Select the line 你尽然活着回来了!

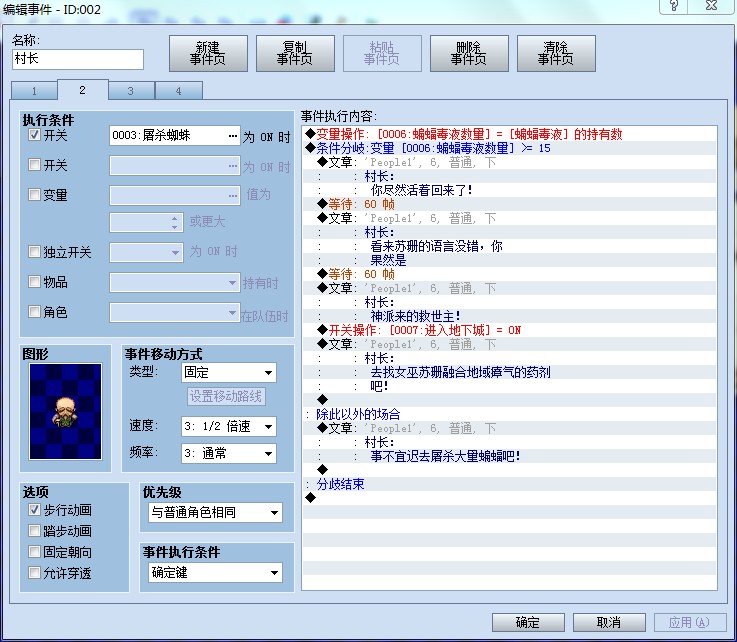510,190
